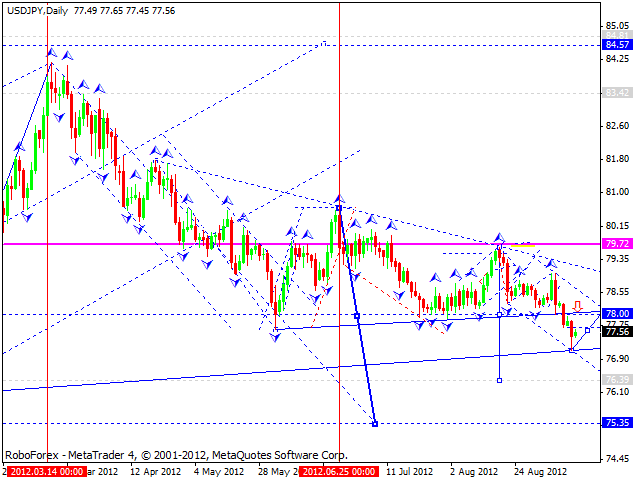
Task: Click the square handle below 76.90 on vertical line
Action: pyautogui.click(x=499, y=380)
